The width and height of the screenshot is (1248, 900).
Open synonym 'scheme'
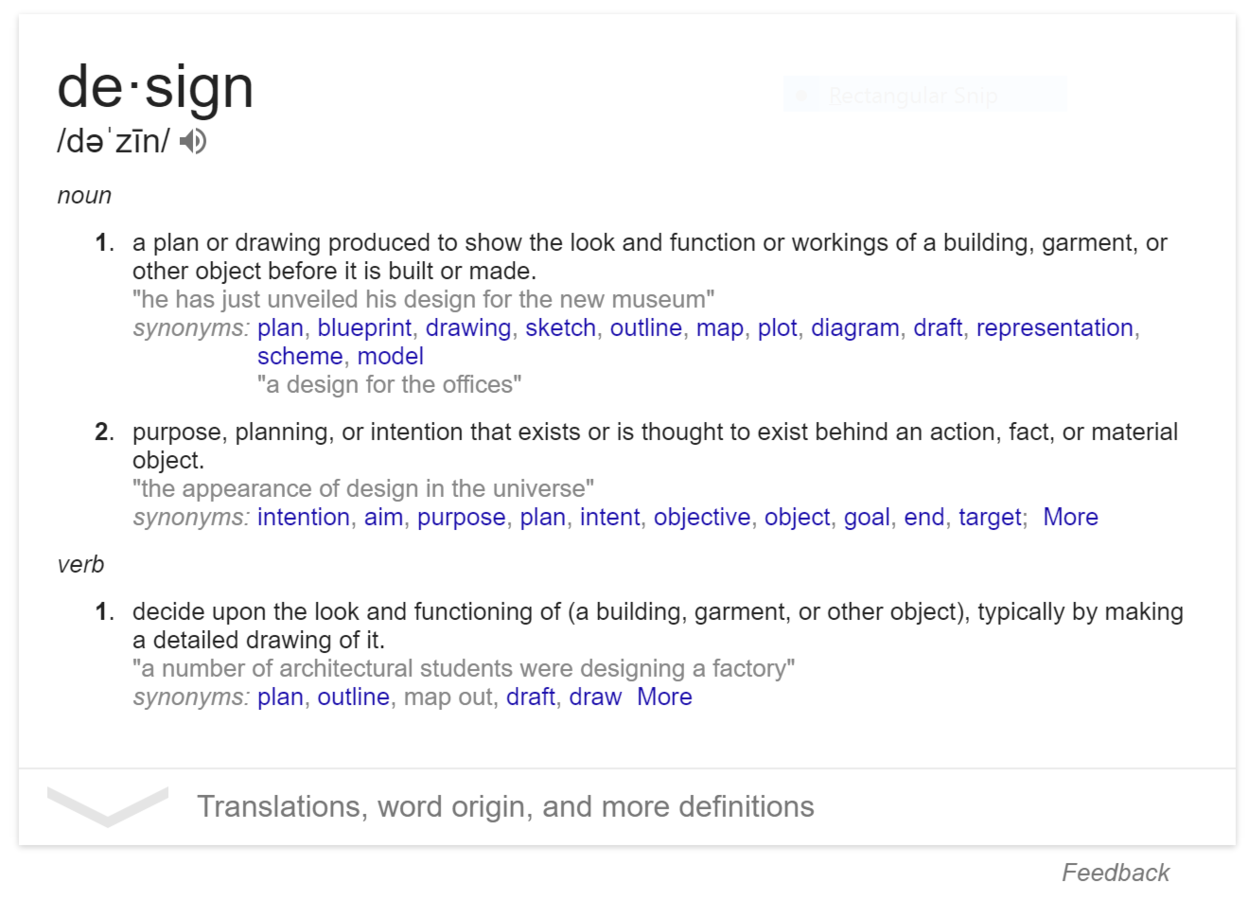(x=300, y=356)
